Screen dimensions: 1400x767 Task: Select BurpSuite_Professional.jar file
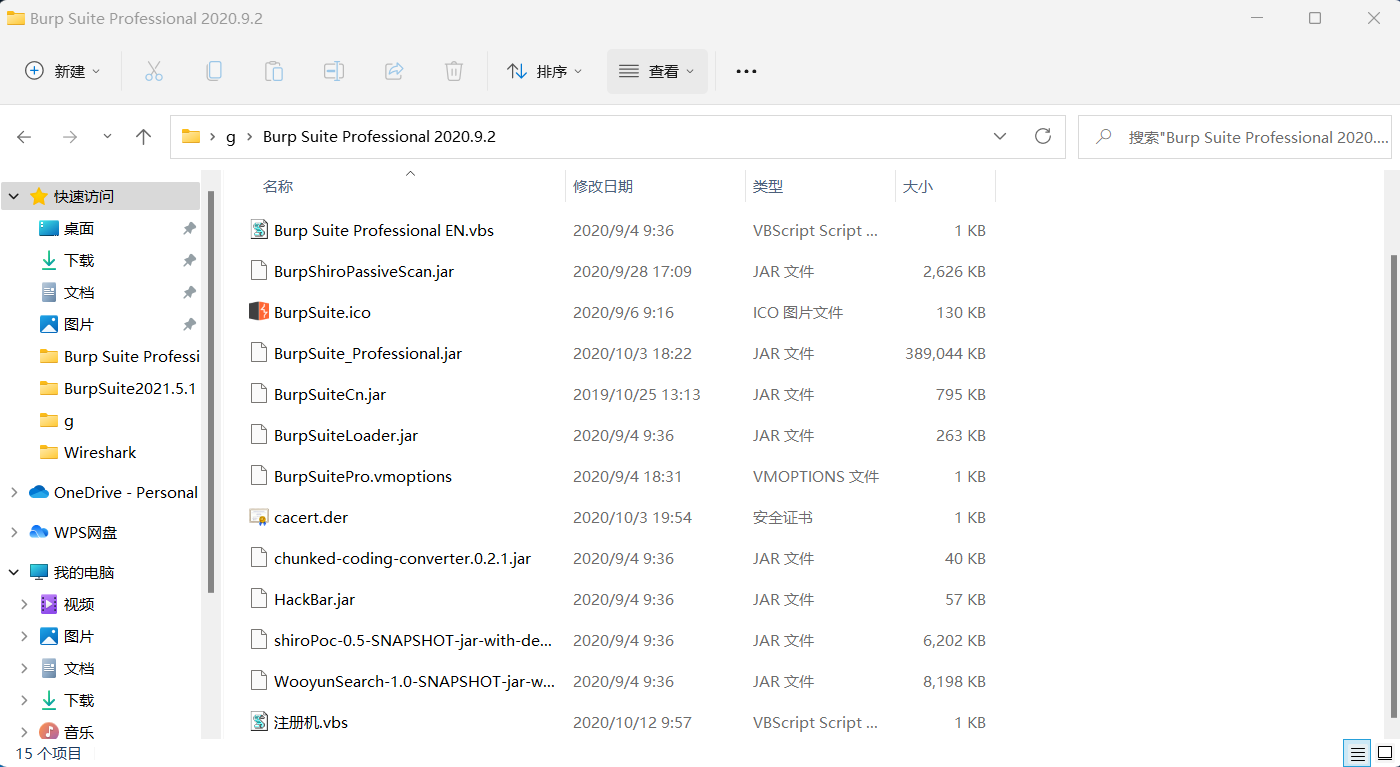tap(368, 353)
